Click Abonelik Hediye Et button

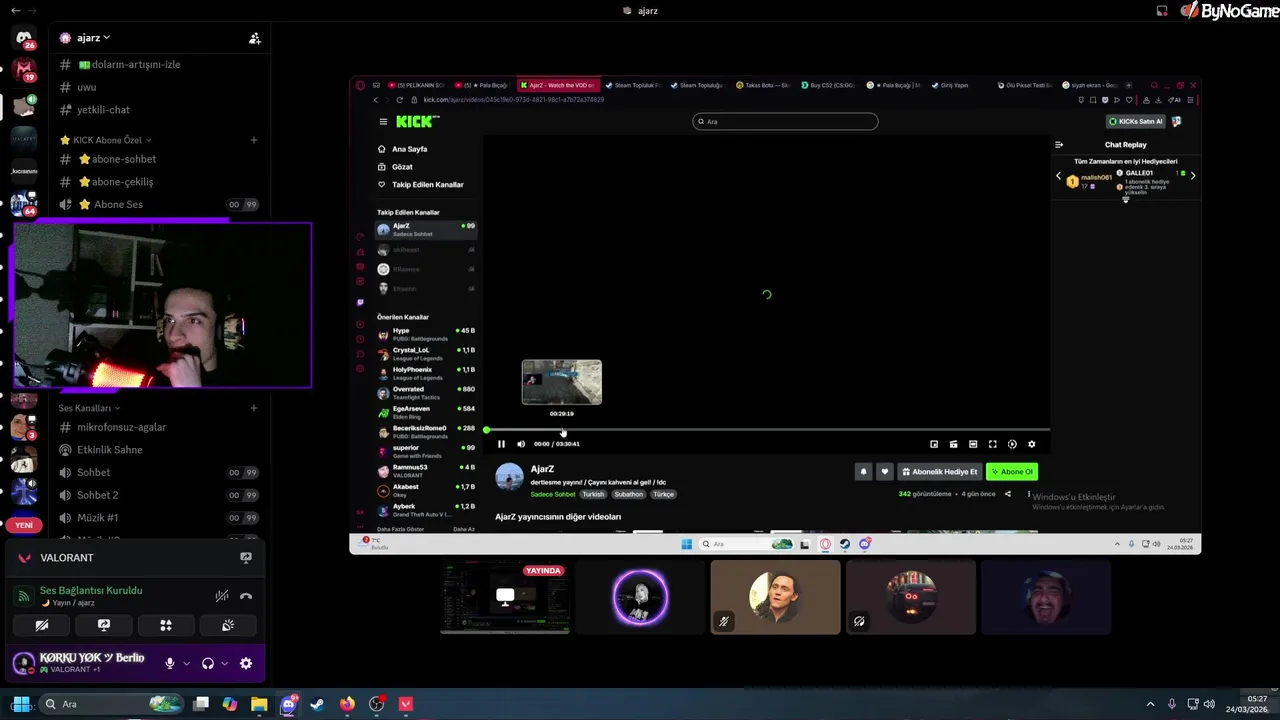point(939,472)
